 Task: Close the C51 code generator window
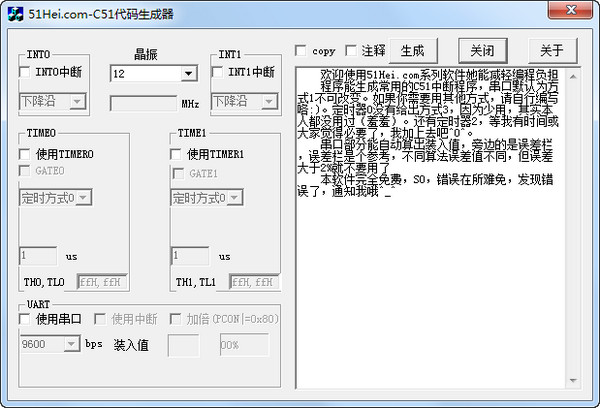click(x=570, y=10)
